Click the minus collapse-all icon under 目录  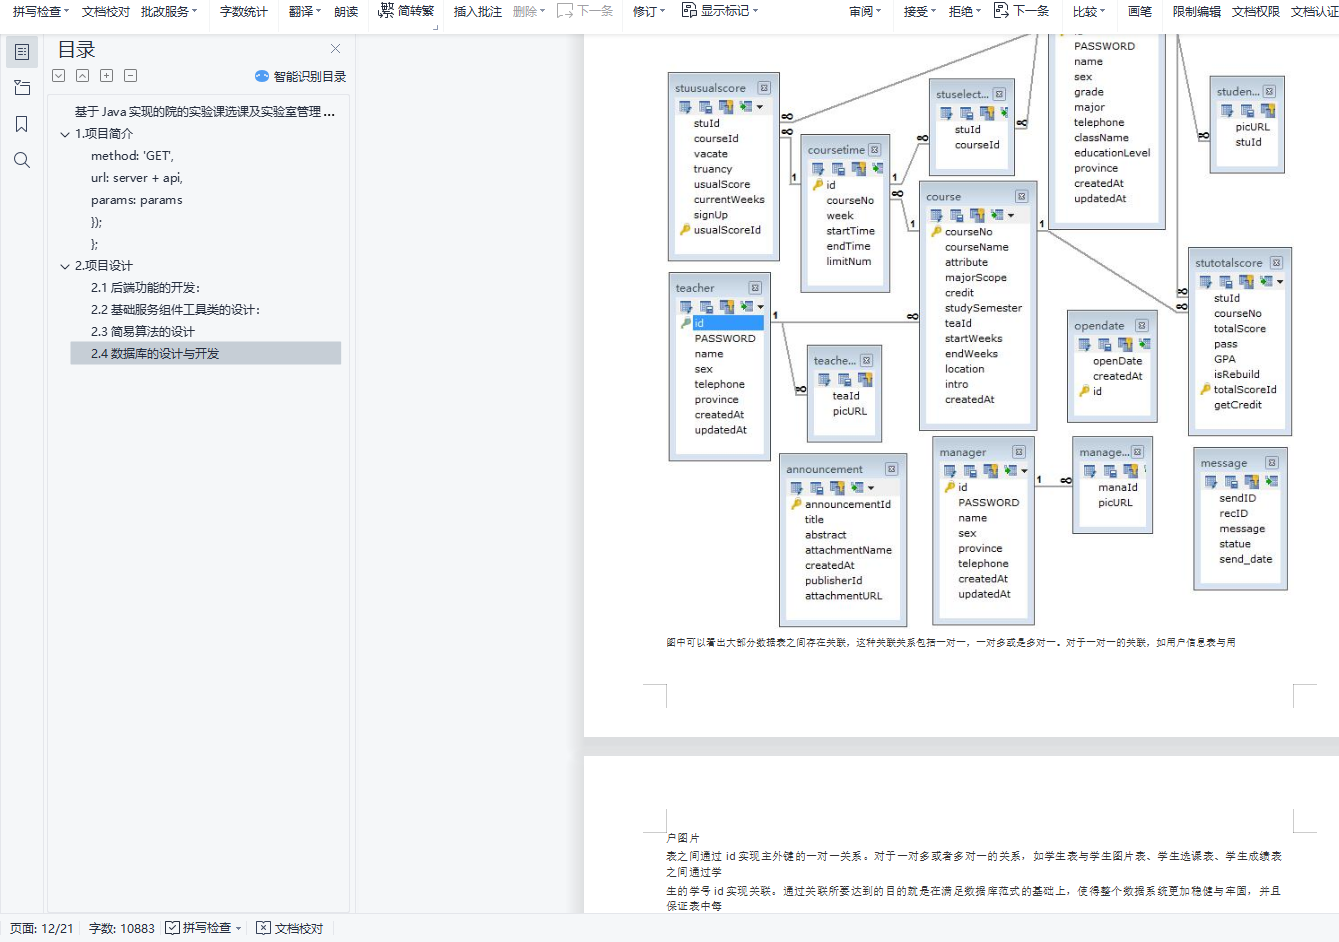[131, 76]
